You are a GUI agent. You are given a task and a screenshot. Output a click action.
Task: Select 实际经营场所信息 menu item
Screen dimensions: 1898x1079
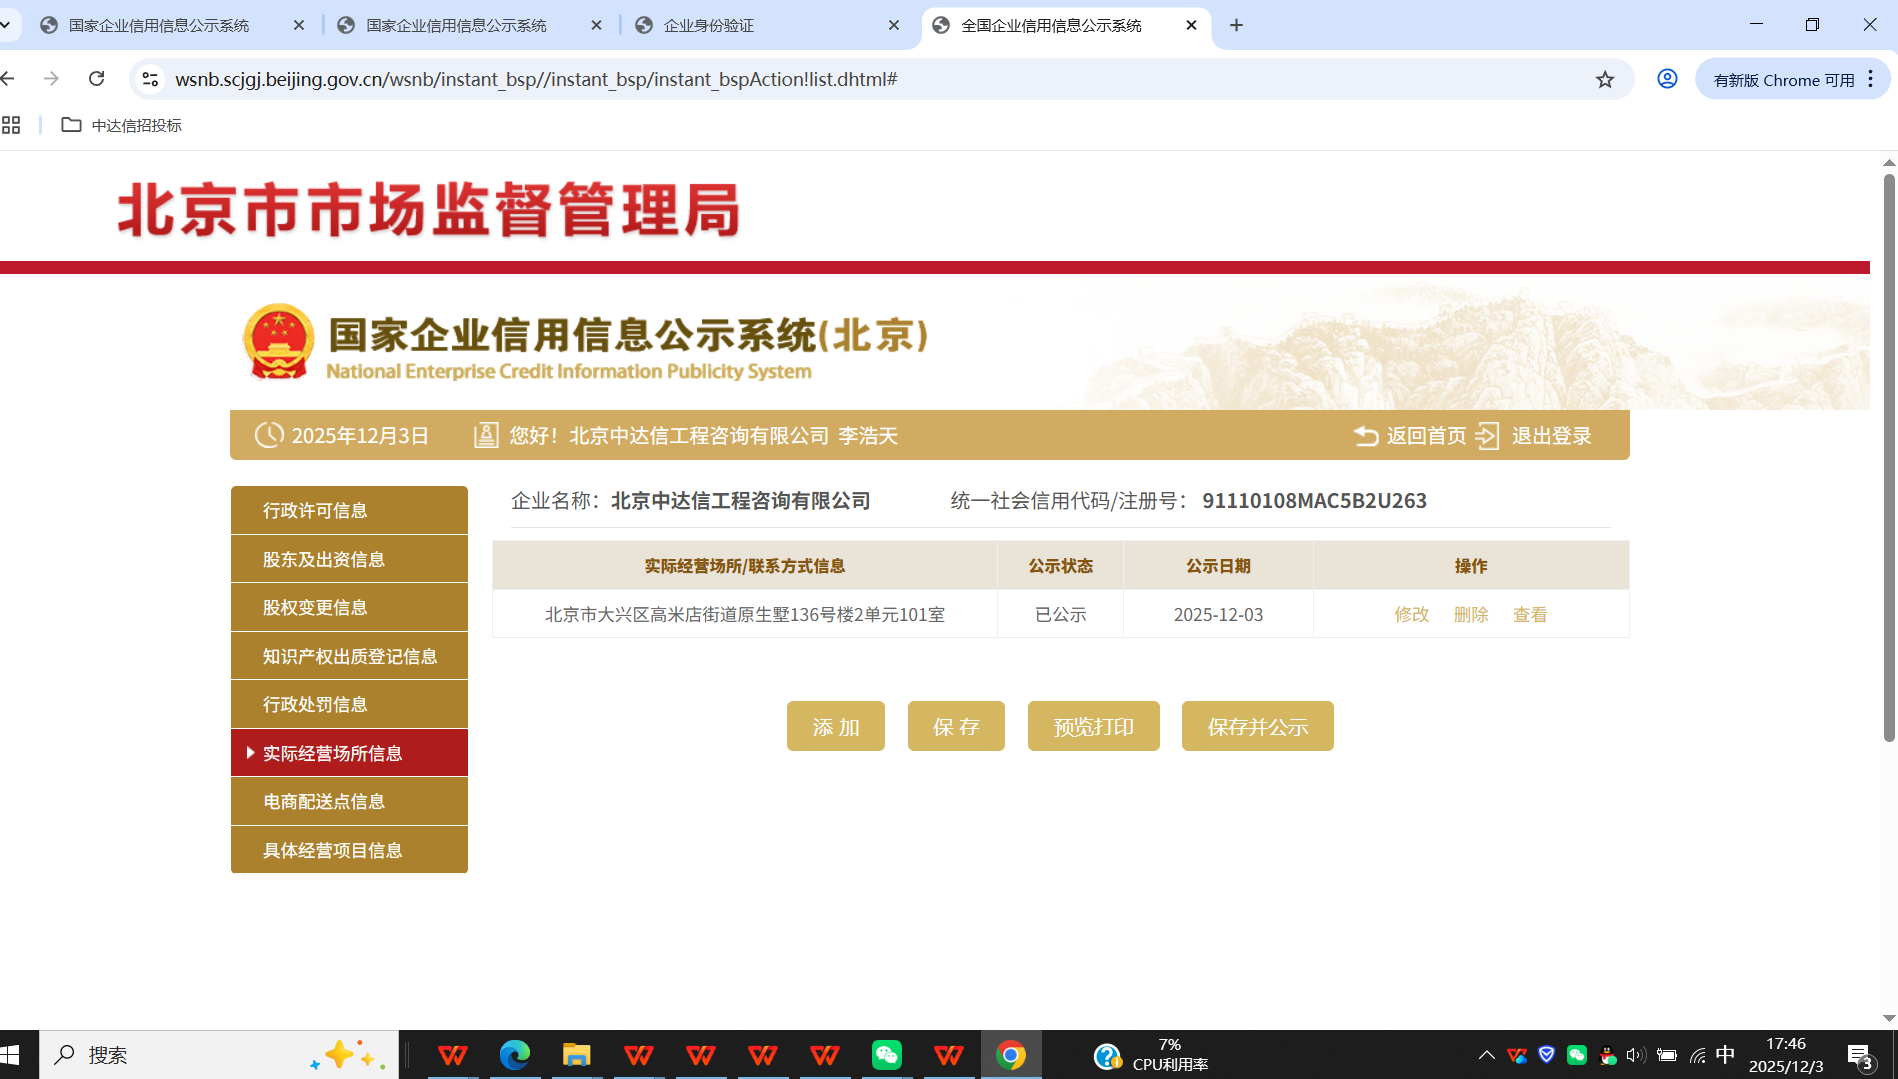click(349, 753)
